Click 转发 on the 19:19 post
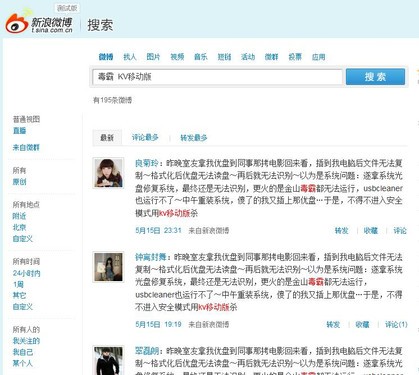Screen dimensions: 419x375 pyautogui.click(x=333, y=324)
